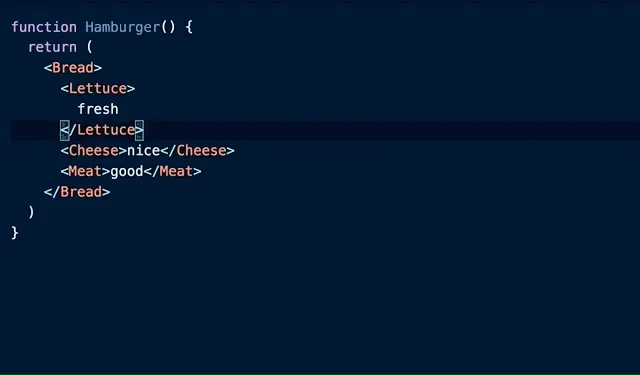This screenshot has height=375, width=640.
Task: Click the closing Meat tag
Action: [172, 171]
